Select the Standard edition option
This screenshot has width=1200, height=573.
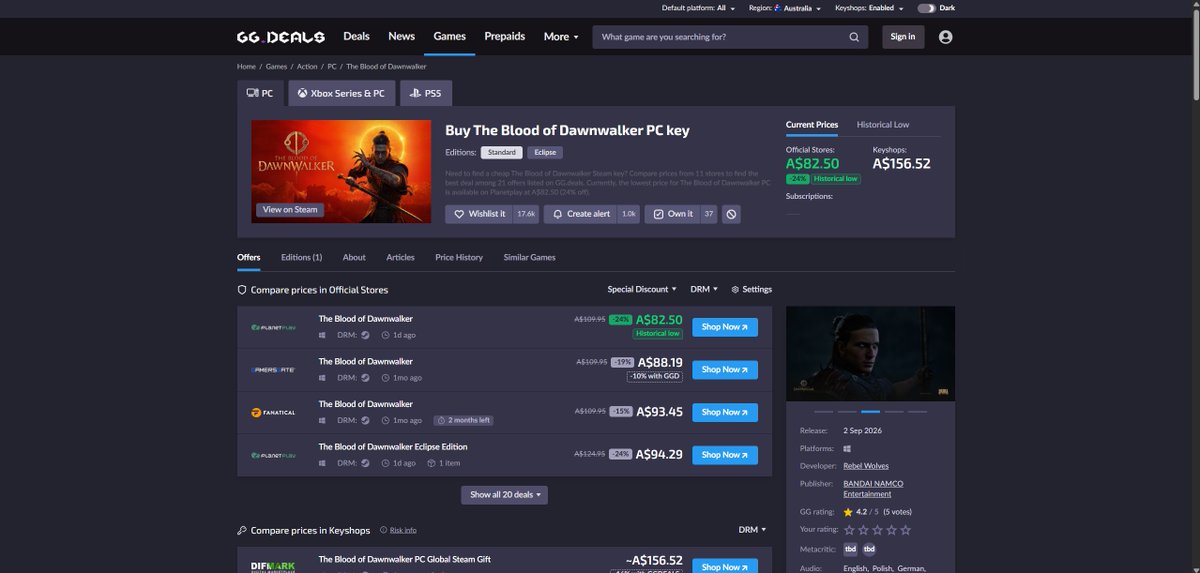click(502, 152)
